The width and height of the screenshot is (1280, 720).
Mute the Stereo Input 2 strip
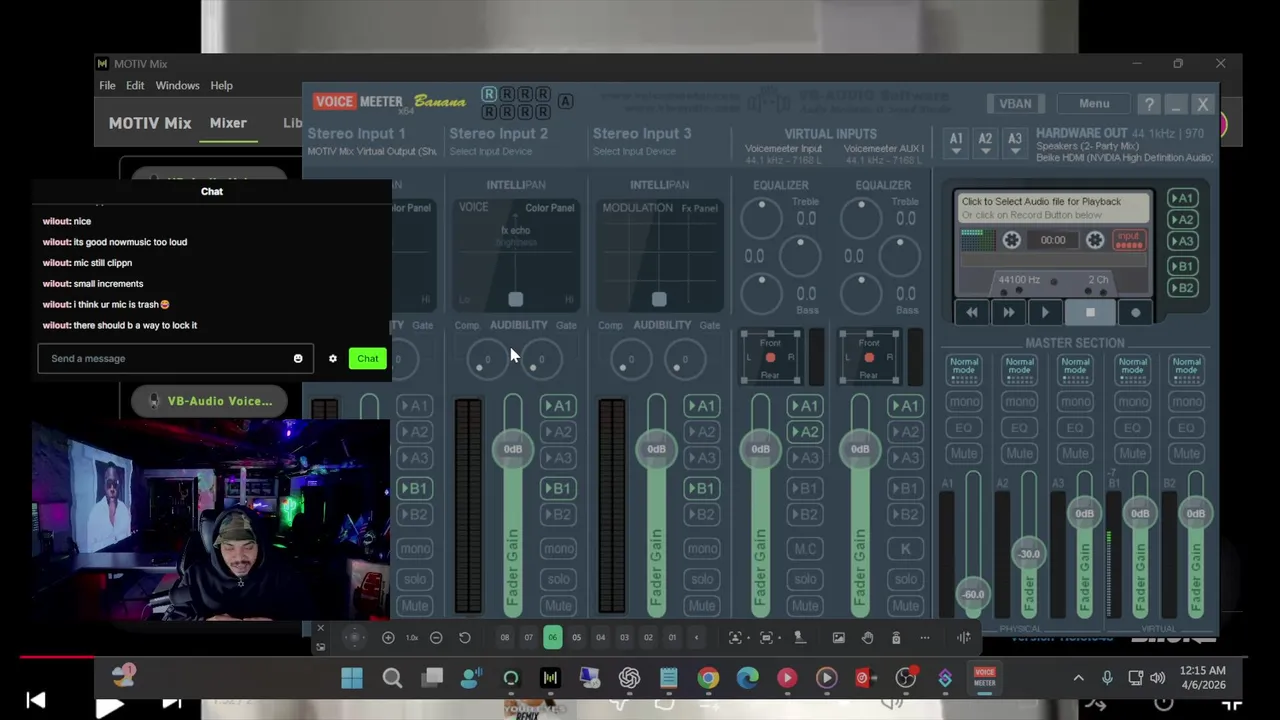pyautogui.click(x=558, y=606)
